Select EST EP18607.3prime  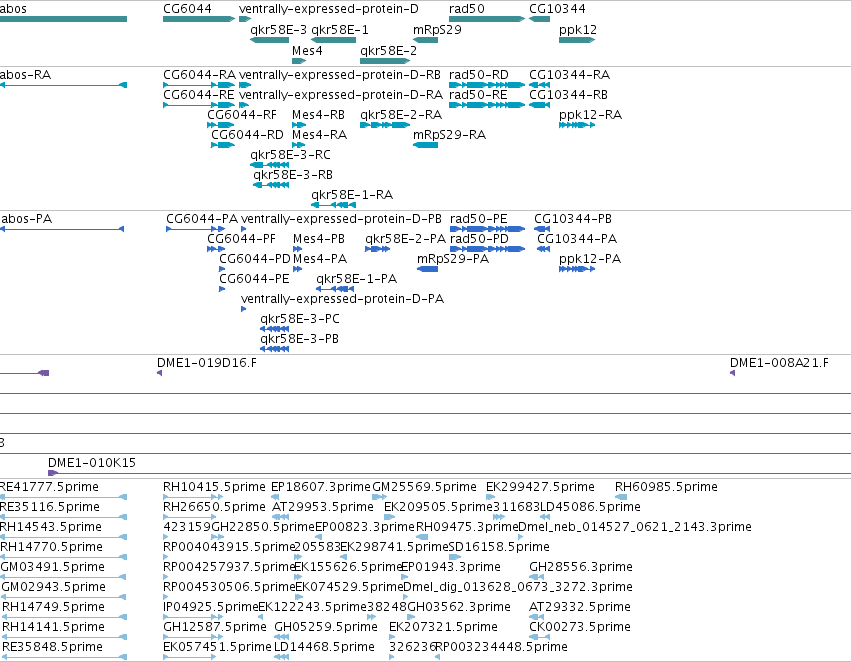tap(275, 497)
